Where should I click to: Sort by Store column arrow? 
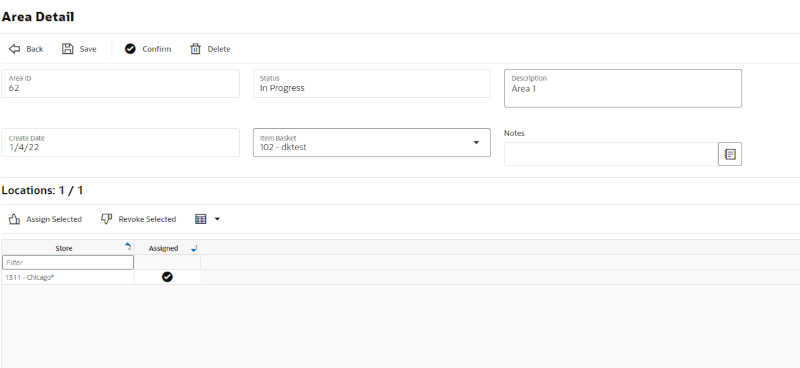click(128, 247)
